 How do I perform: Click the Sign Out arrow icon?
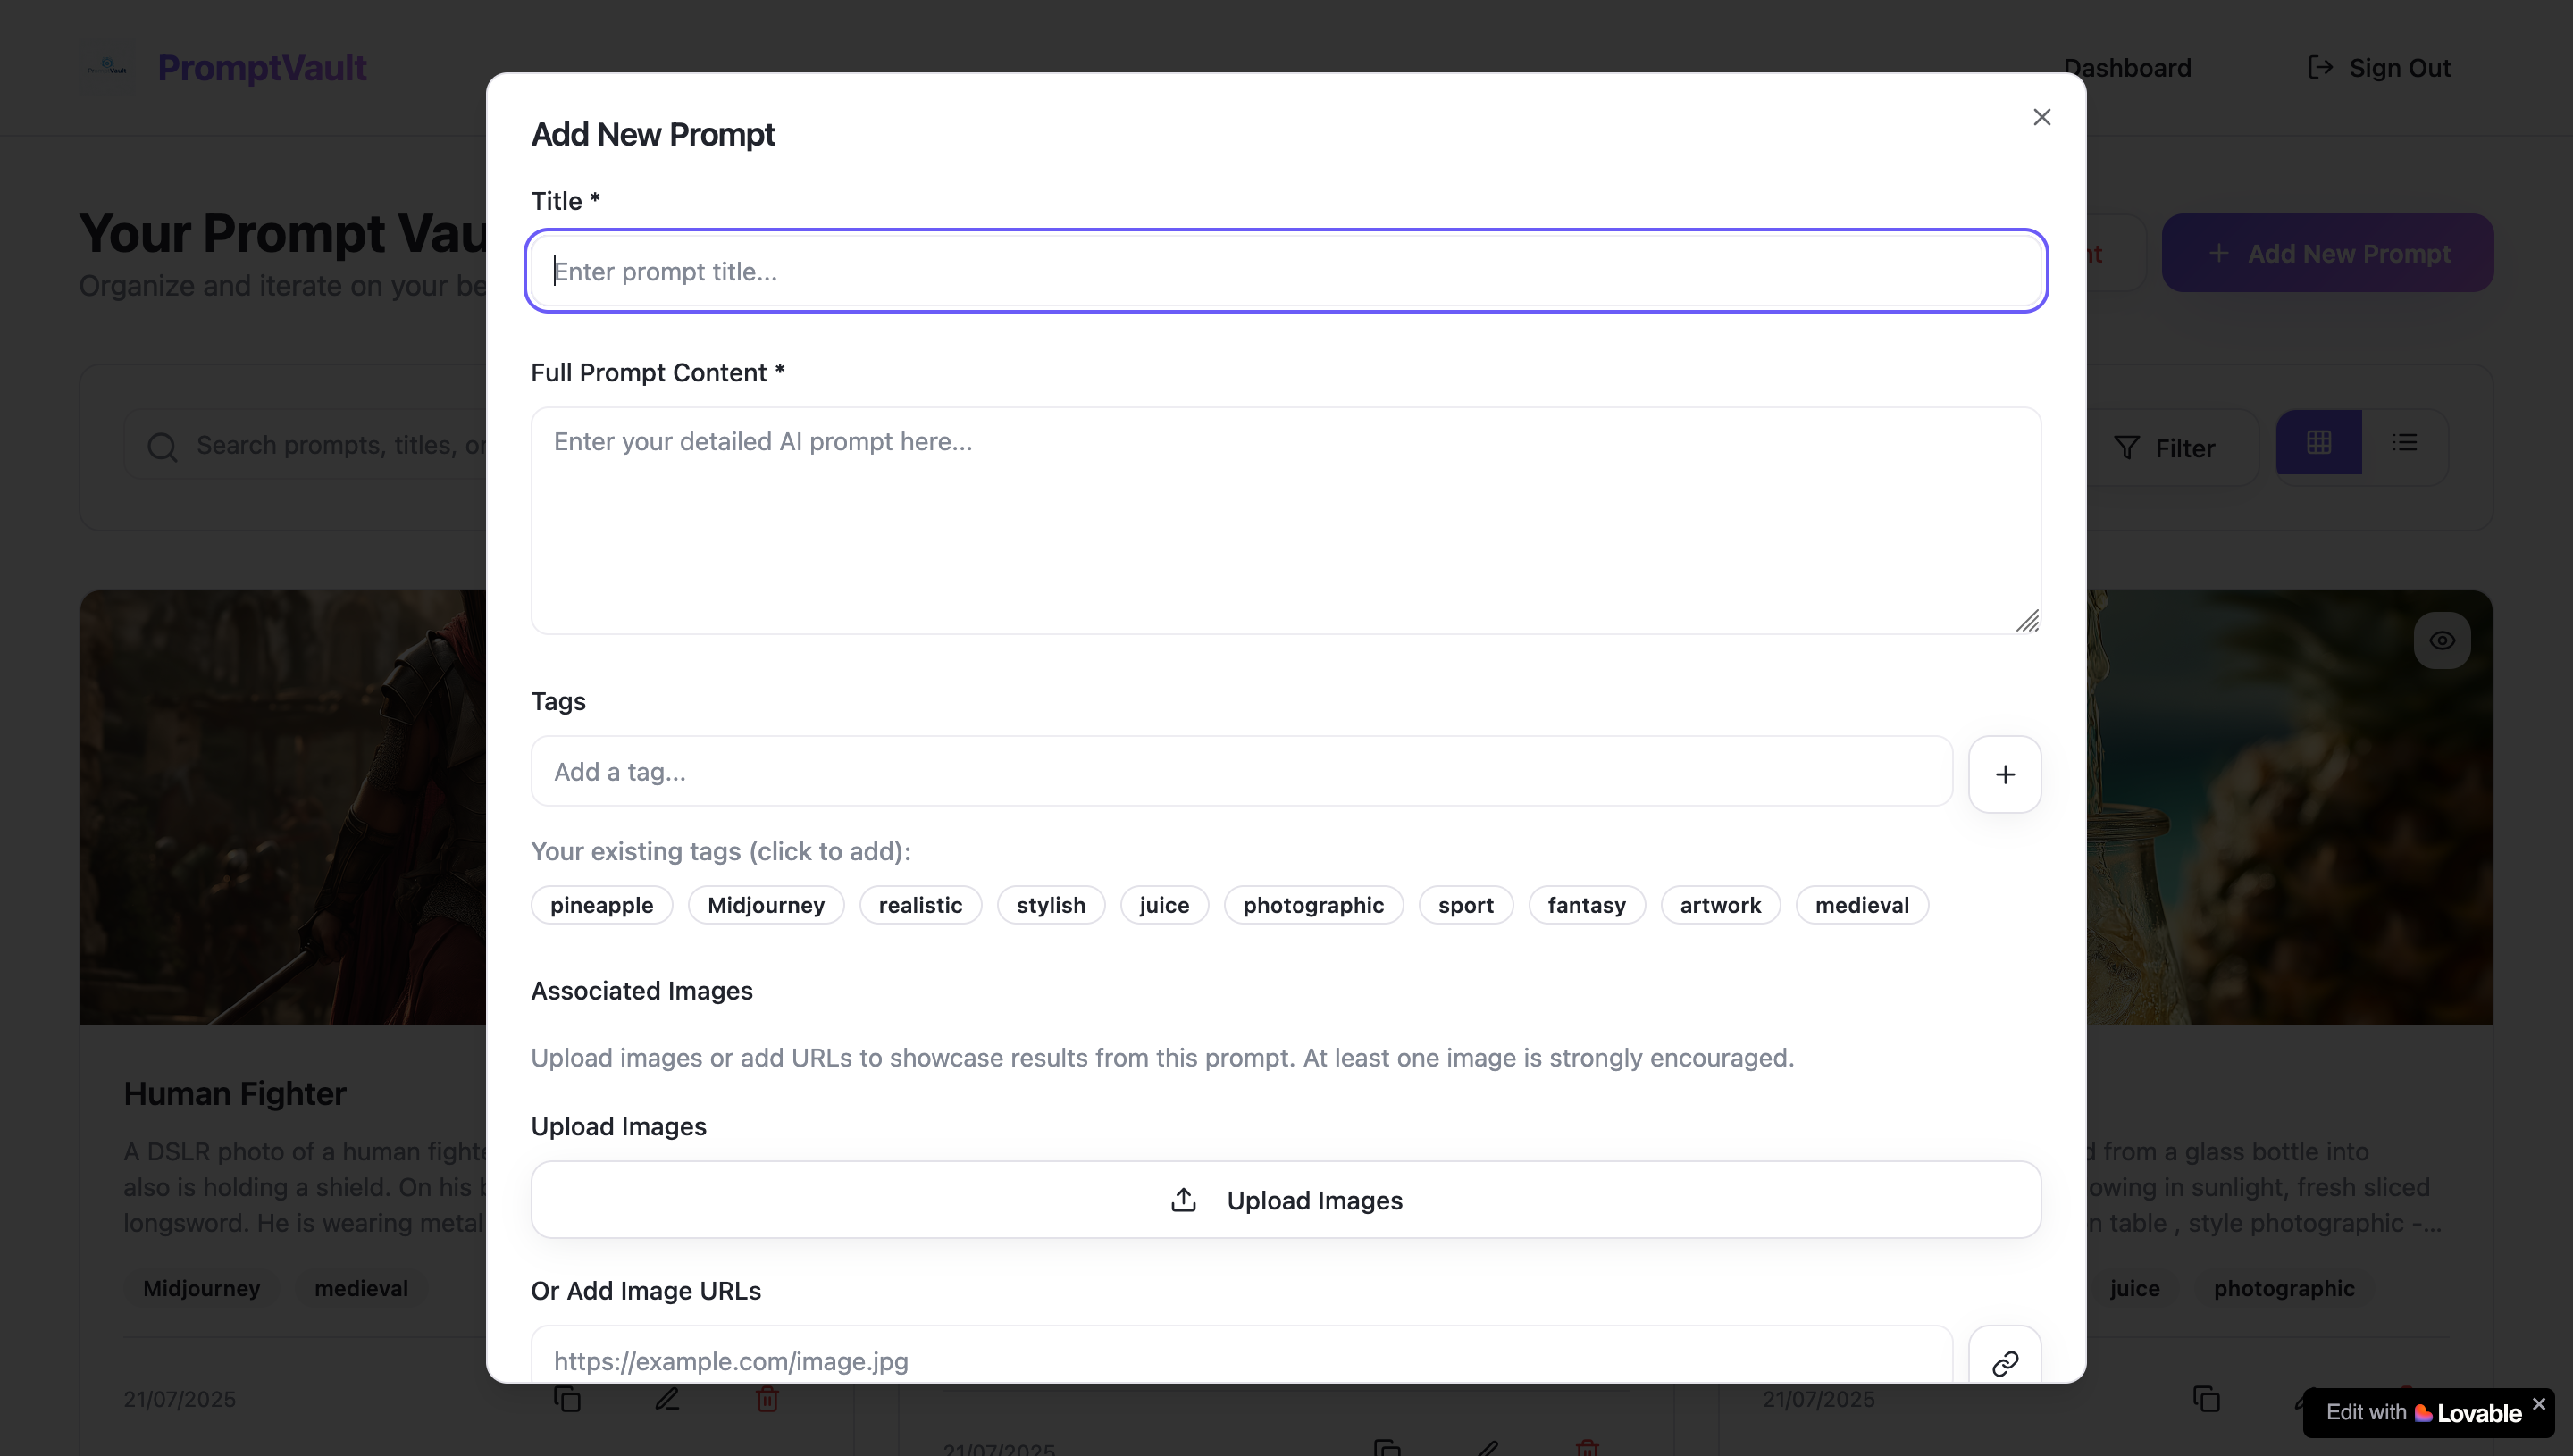click(x=2322, y=67)
